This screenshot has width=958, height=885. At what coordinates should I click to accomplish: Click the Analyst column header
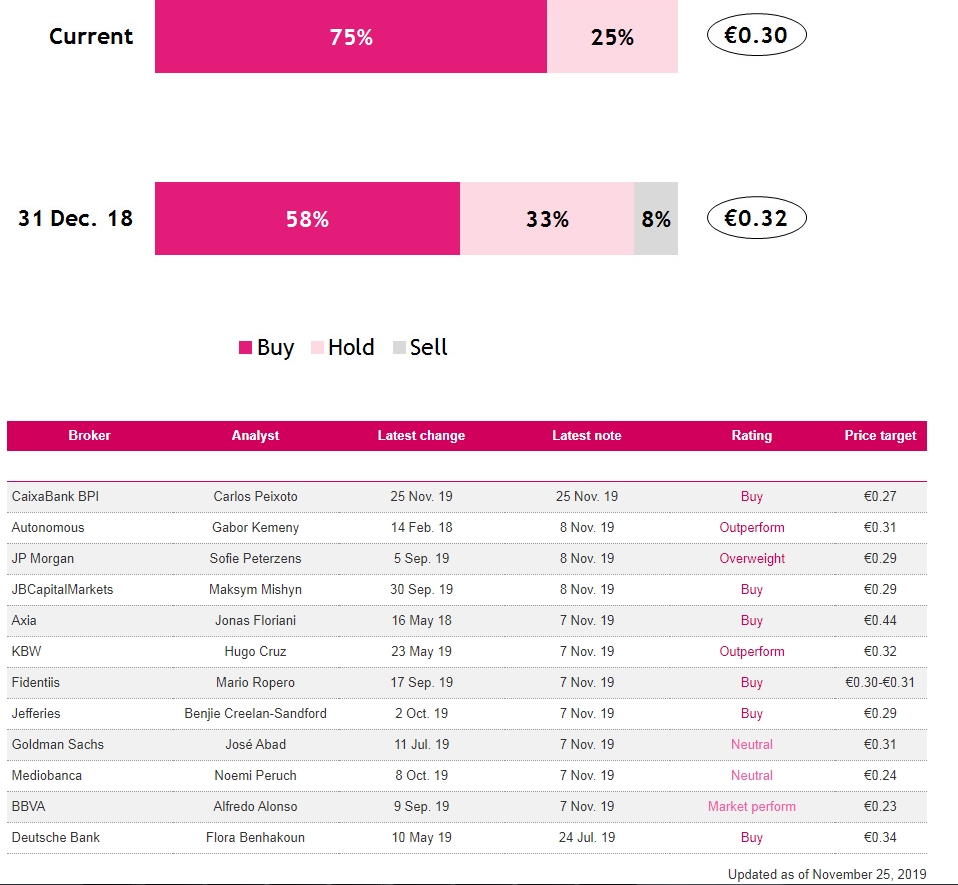[255, 436]
